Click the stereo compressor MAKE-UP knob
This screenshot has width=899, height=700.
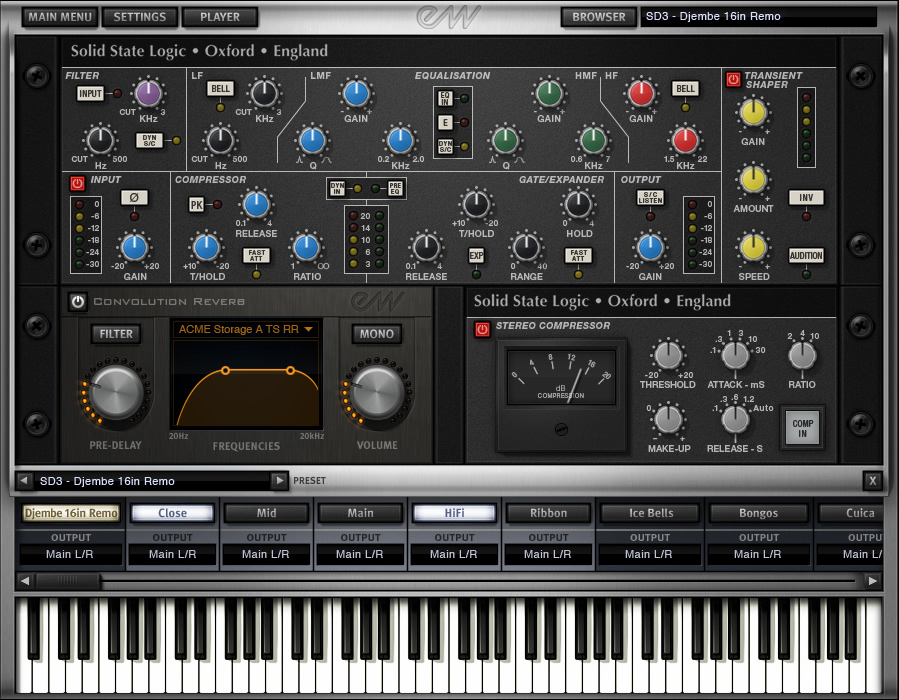(x=668, y=419)
